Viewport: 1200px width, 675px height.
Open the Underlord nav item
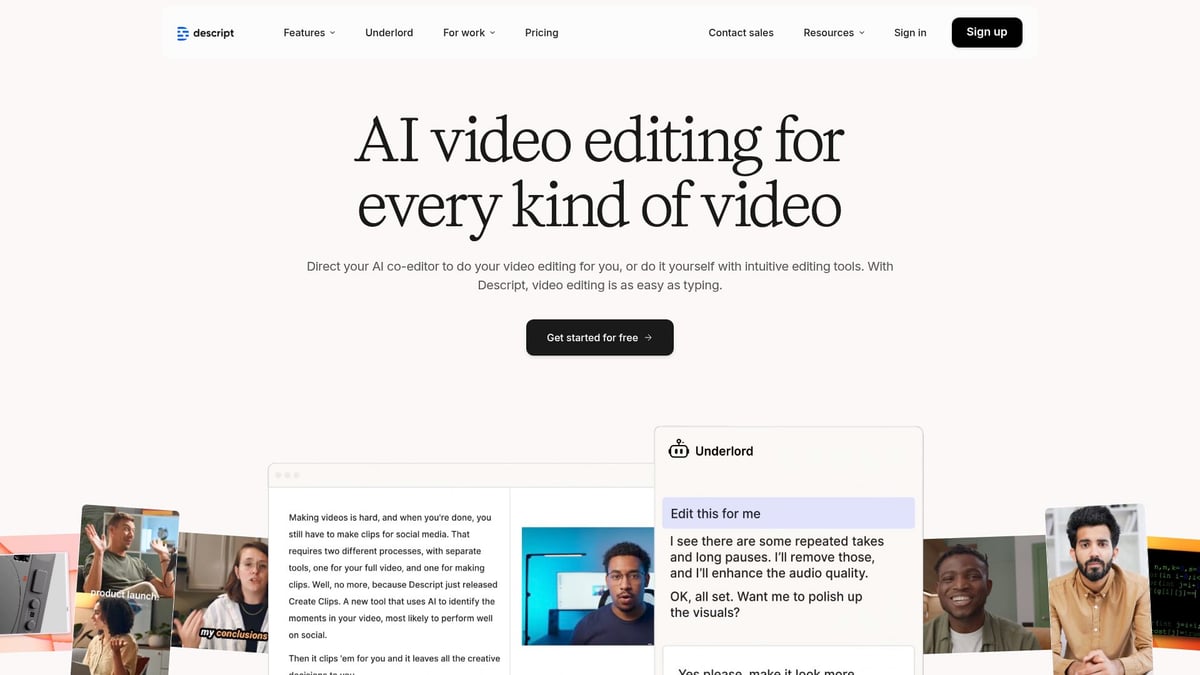click(389, 32)
